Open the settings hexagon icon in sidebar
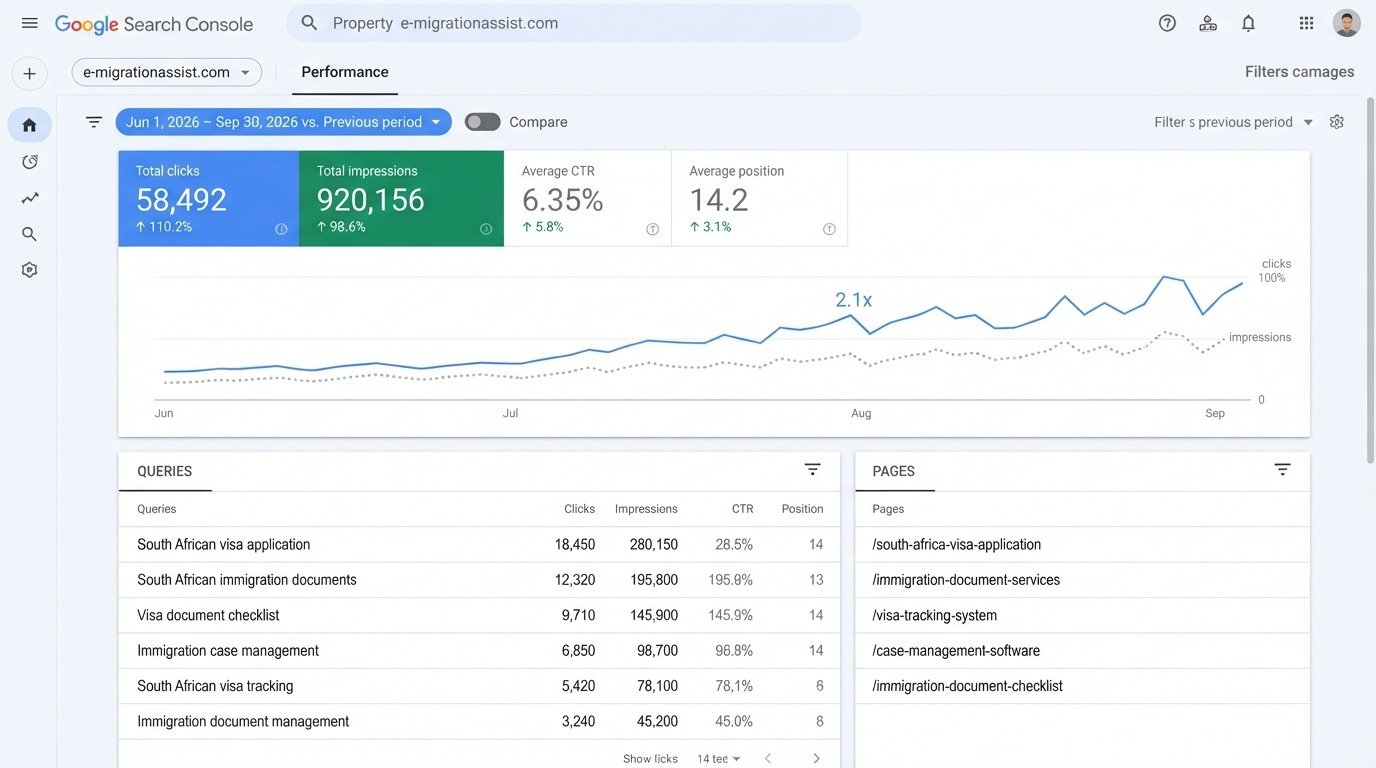Viewport: 1376px width, 768px height. click(29, 270)
